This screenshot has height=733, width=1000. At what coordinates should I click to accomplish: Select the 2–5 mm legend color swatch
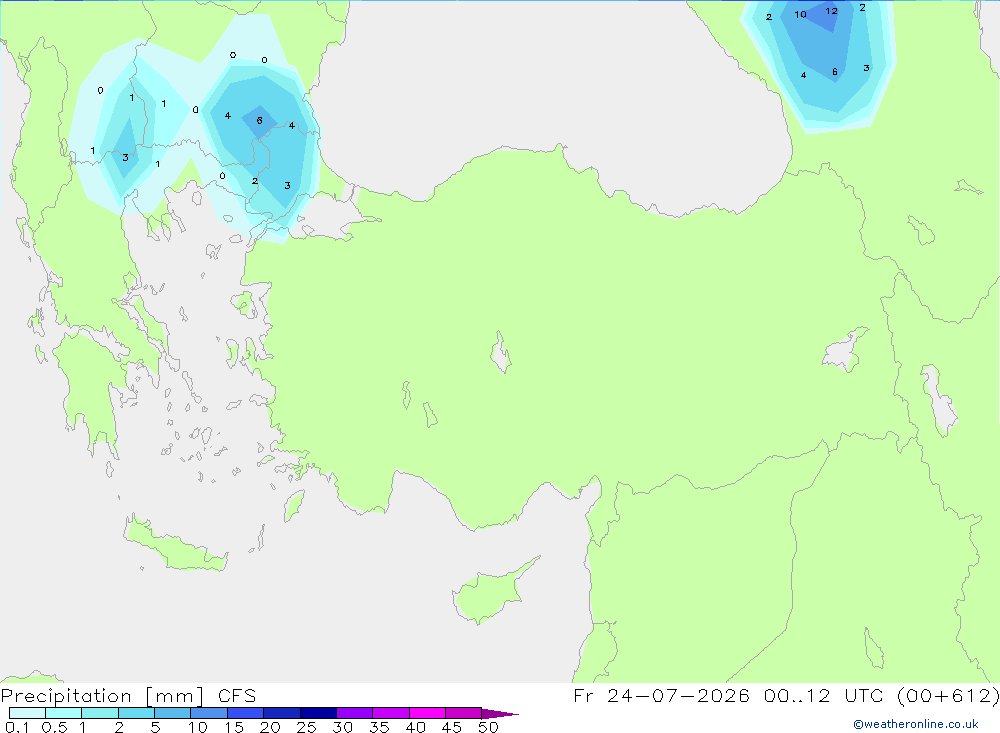point(136,713)
